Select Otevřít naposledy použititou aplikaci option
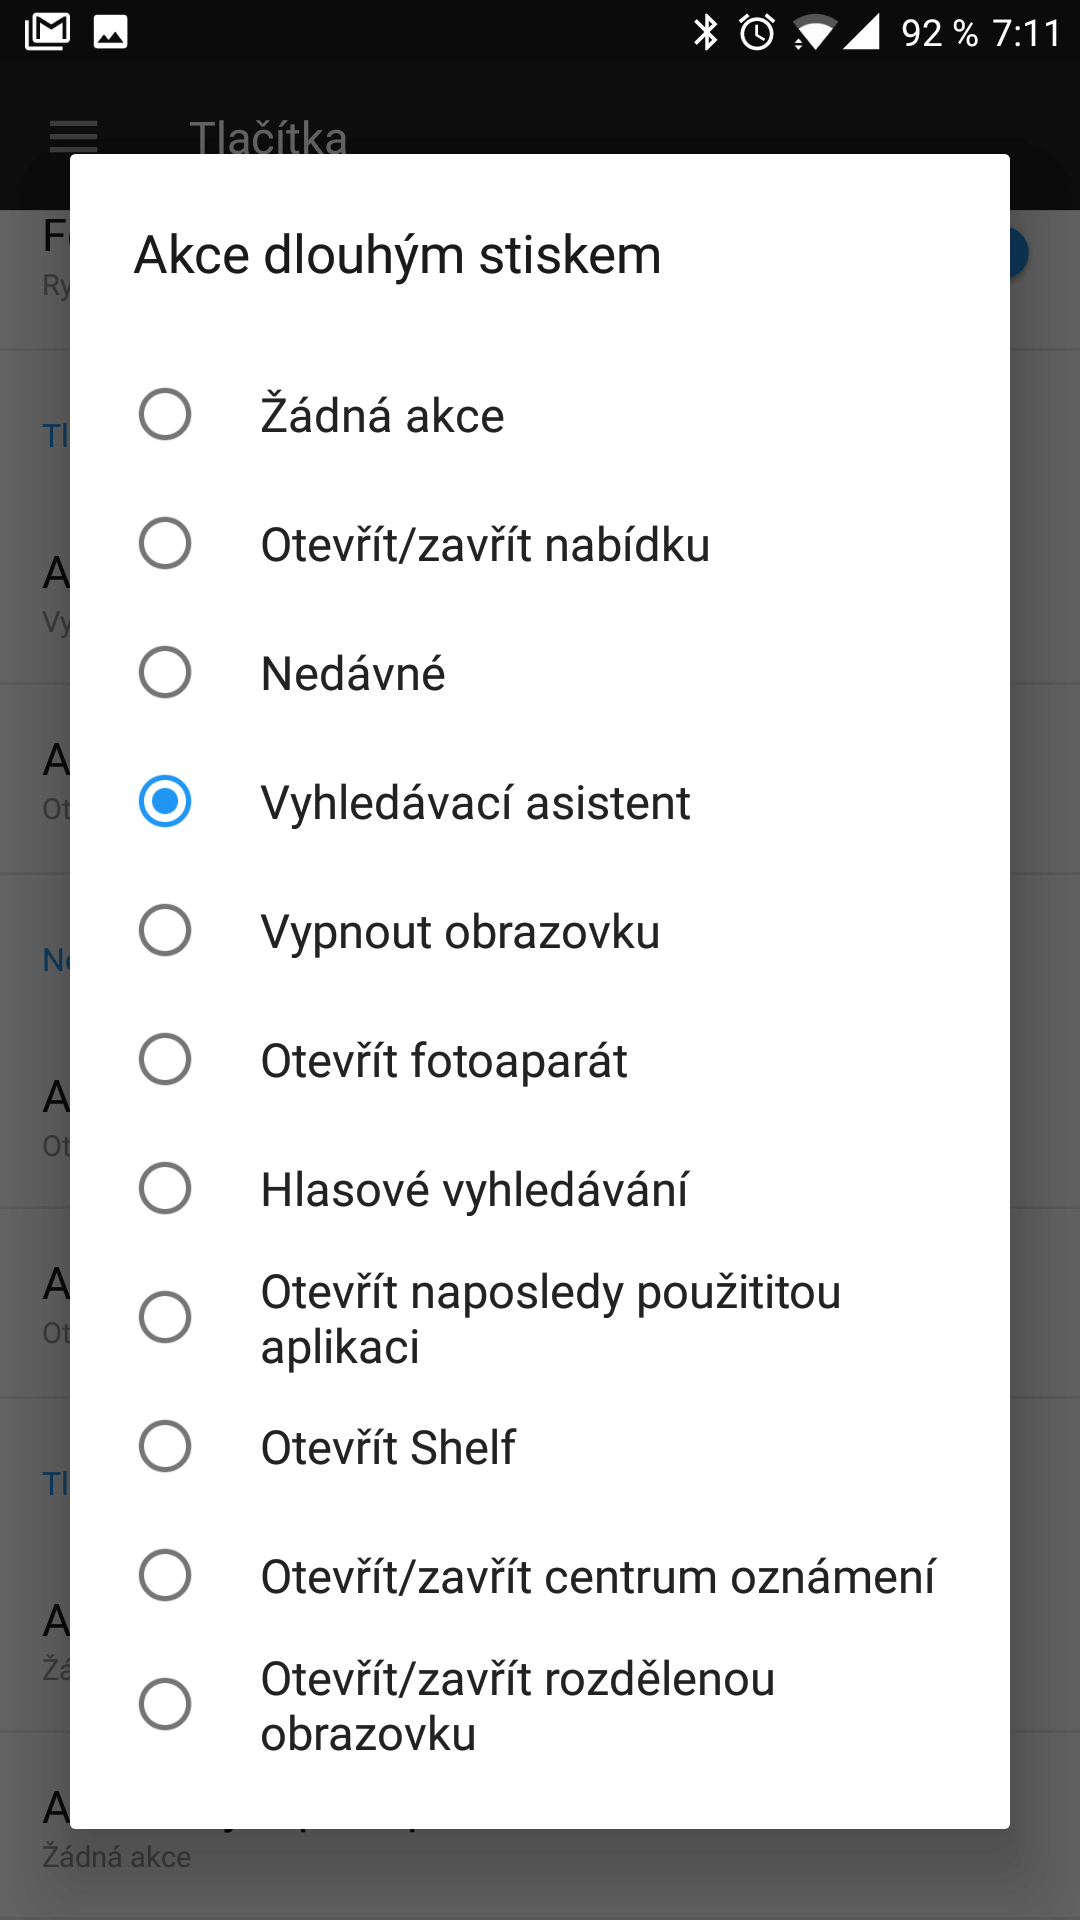 (x=165, y=1318)
